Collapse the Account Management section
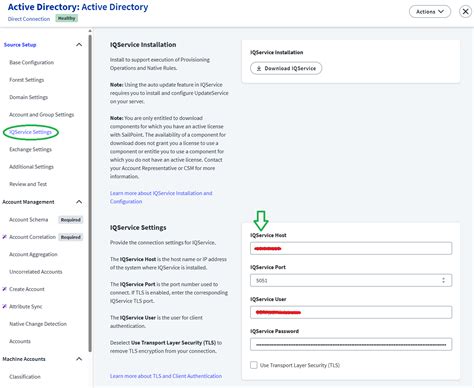The height and width of the screenshot is (388, 474). pos(79,202)
